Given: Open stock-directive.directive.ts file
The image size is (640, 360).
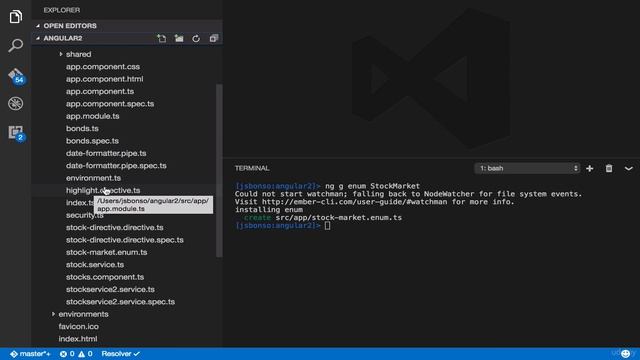Looking at the screenshot, I should point(115,227).
